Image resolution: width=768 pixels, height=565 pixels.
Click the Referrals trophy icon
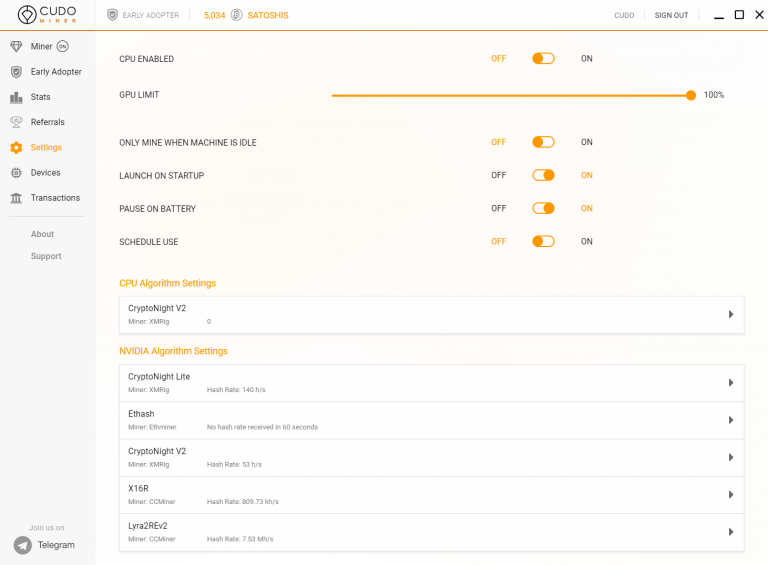(16, 122)
